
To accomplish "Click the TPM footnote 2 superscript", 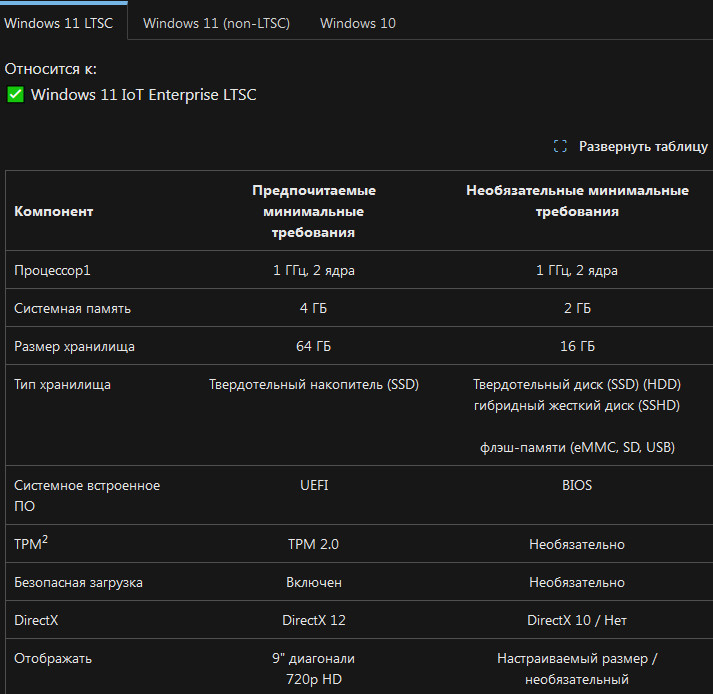I will 45,539.
